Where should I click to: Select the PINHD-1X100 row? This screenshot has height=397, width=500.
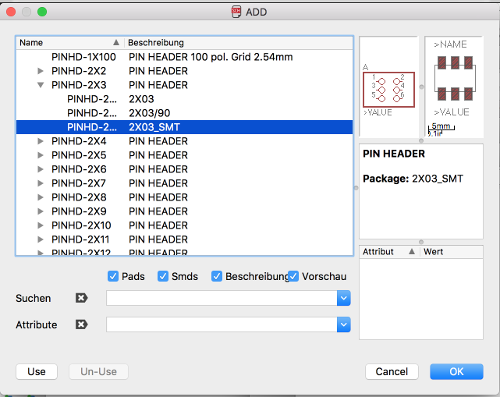pos(184,57)
